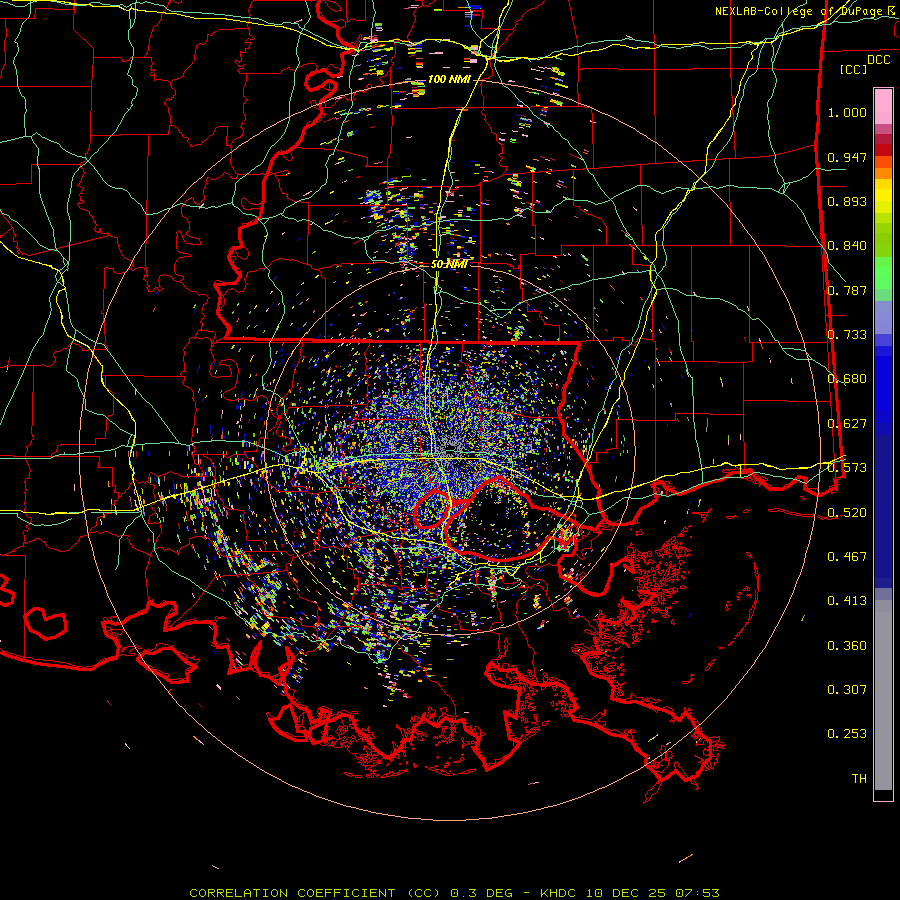Viewport: 900px width, 900px height.
Task: Click inside the small round lake outline
Action: click(x=432, y=509)
